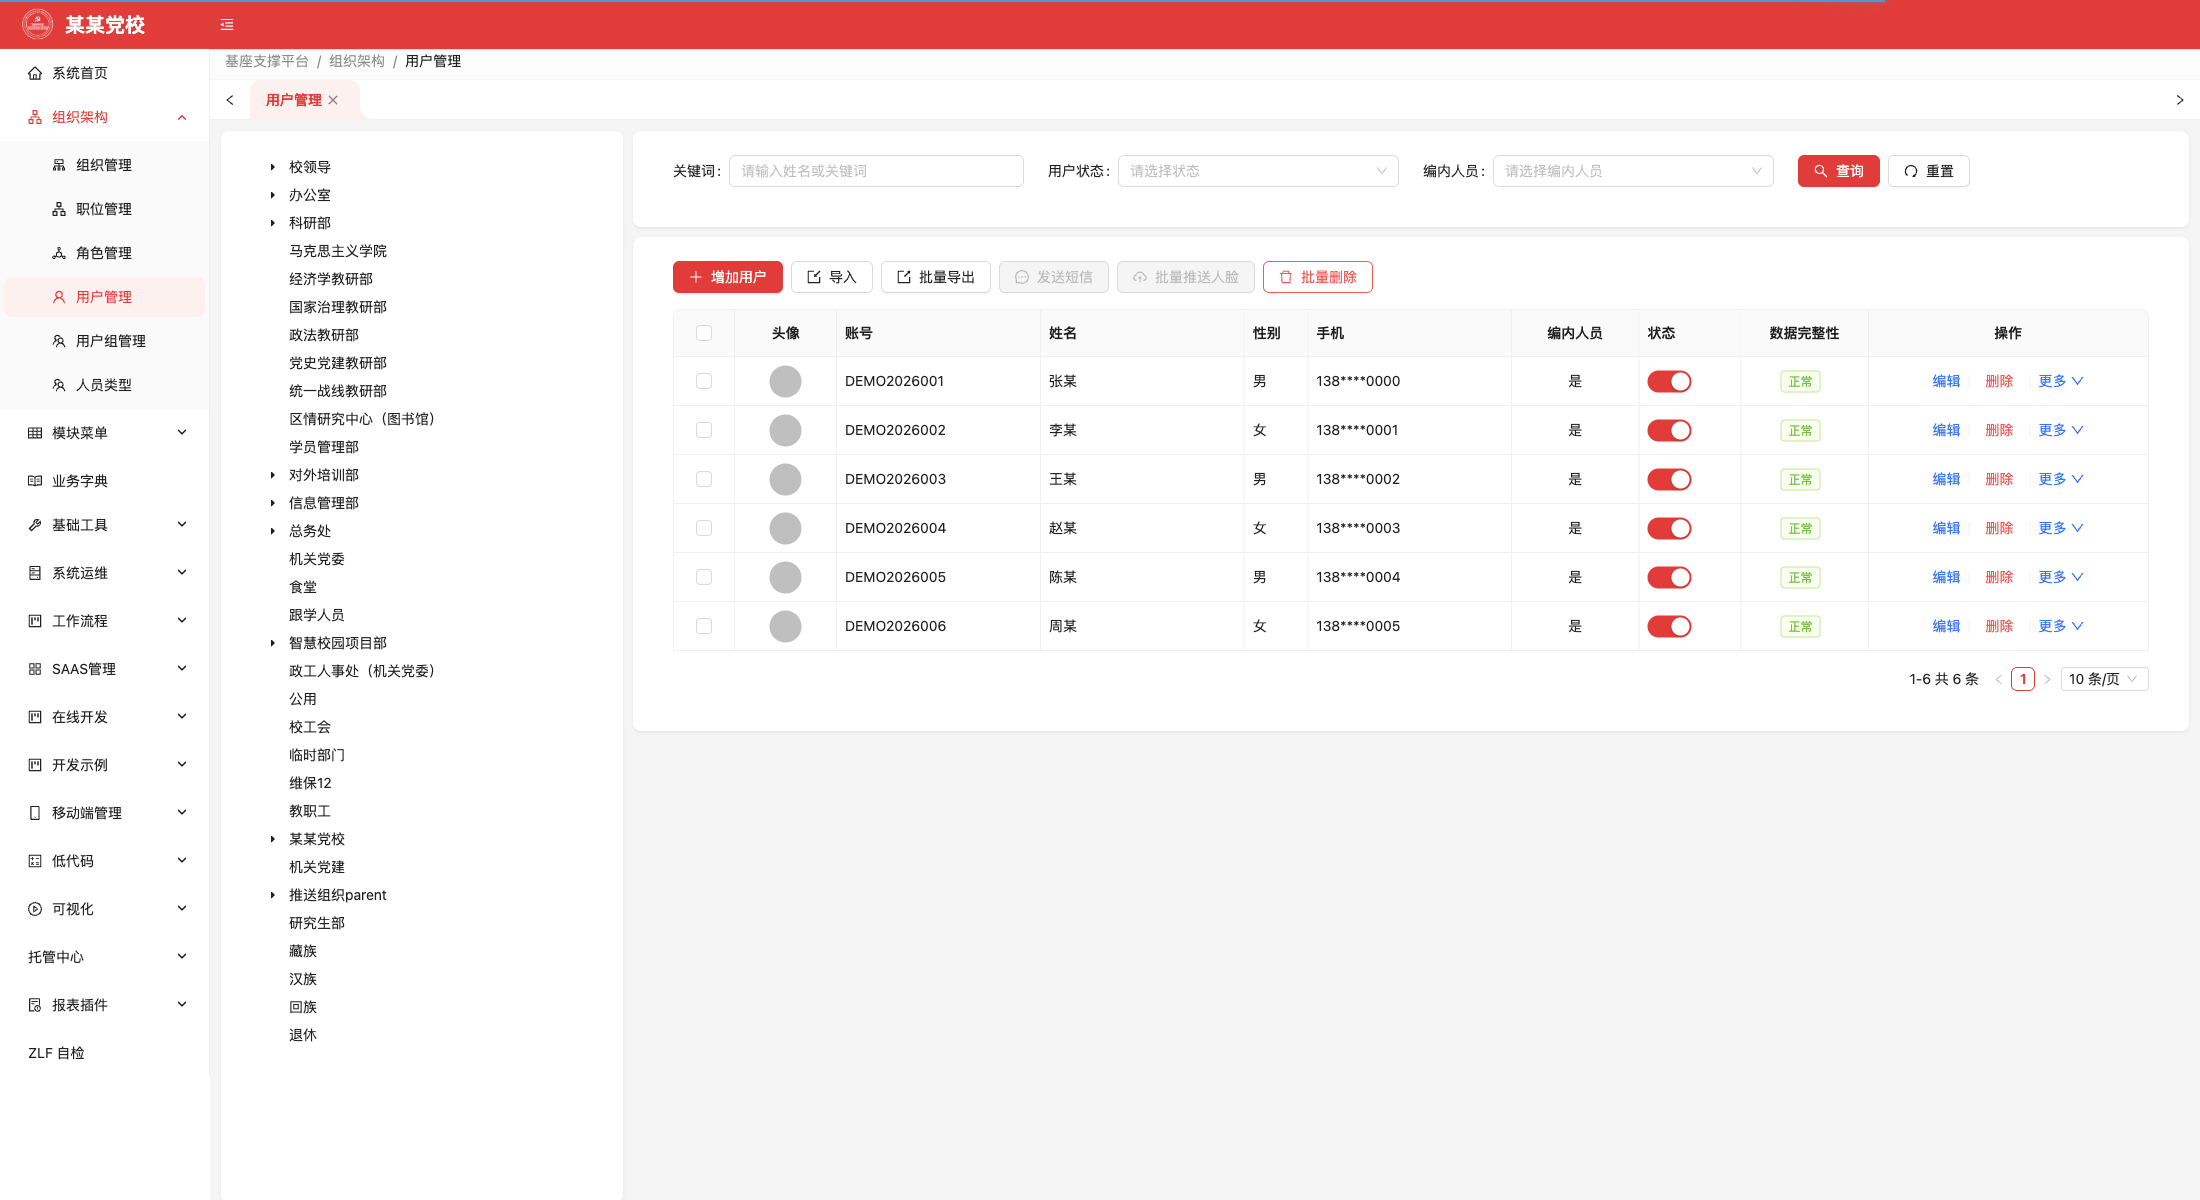Click the system home icon in sidebar
2200x1200 pixels.
35,73
